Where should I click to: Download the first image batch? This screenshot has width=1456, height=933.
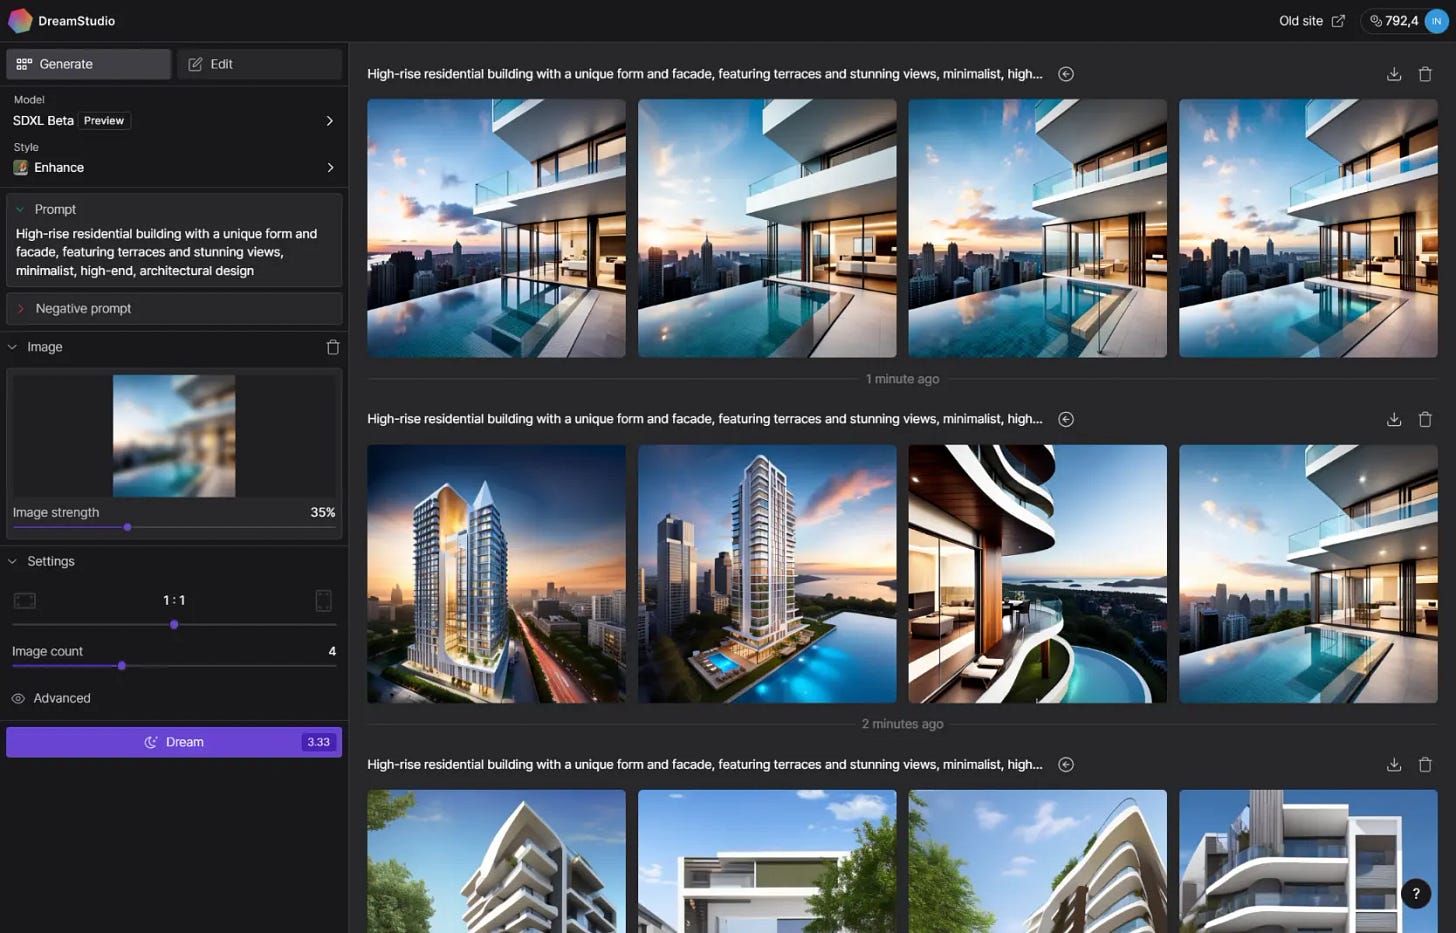click(1394, 74)
